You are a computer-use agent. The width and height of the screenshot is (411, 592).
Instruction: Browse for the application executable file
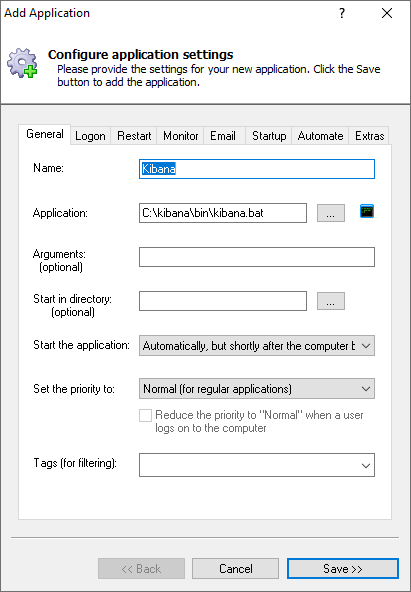click(x=331, y=213)
